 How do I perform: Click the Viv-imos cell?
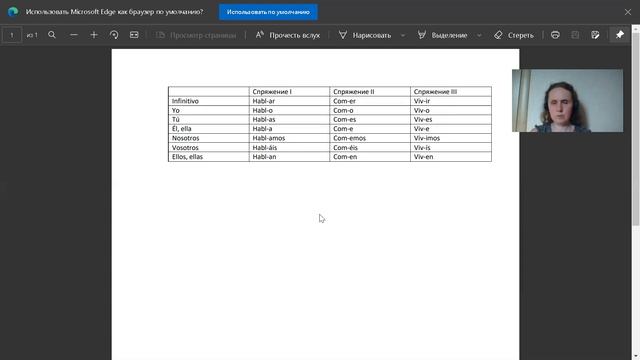(451, 138)
